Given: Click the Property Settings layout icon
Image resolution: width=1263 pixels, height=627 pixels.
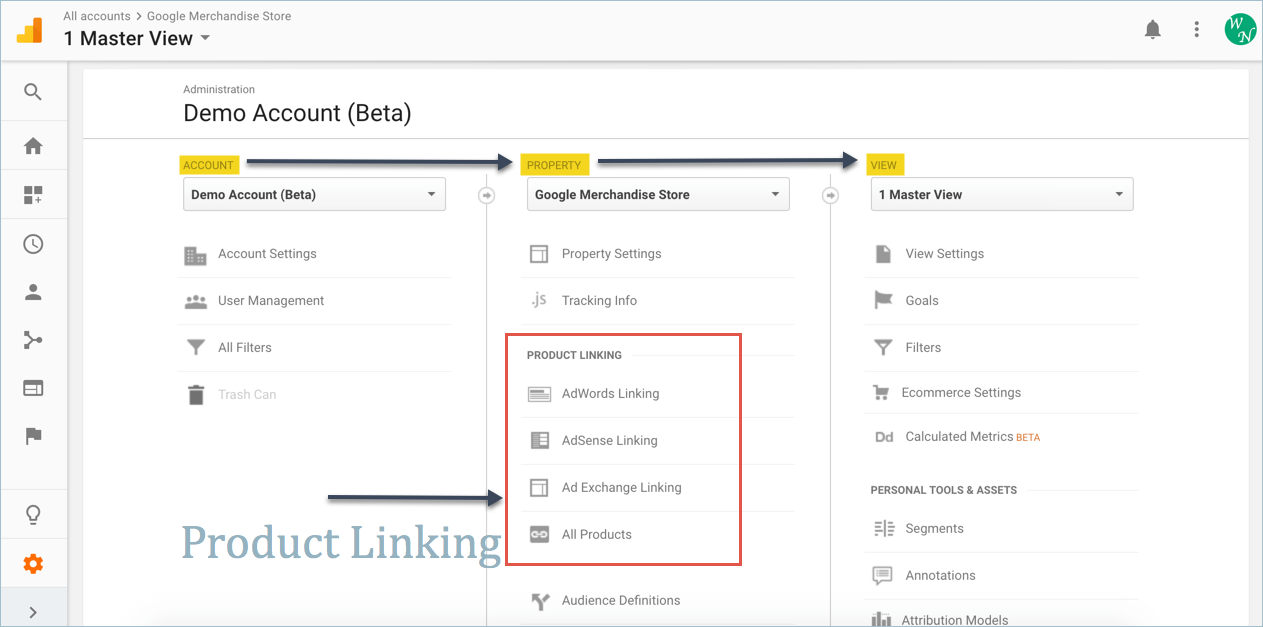Looking at the screenshot, I should tap(539, 254).
